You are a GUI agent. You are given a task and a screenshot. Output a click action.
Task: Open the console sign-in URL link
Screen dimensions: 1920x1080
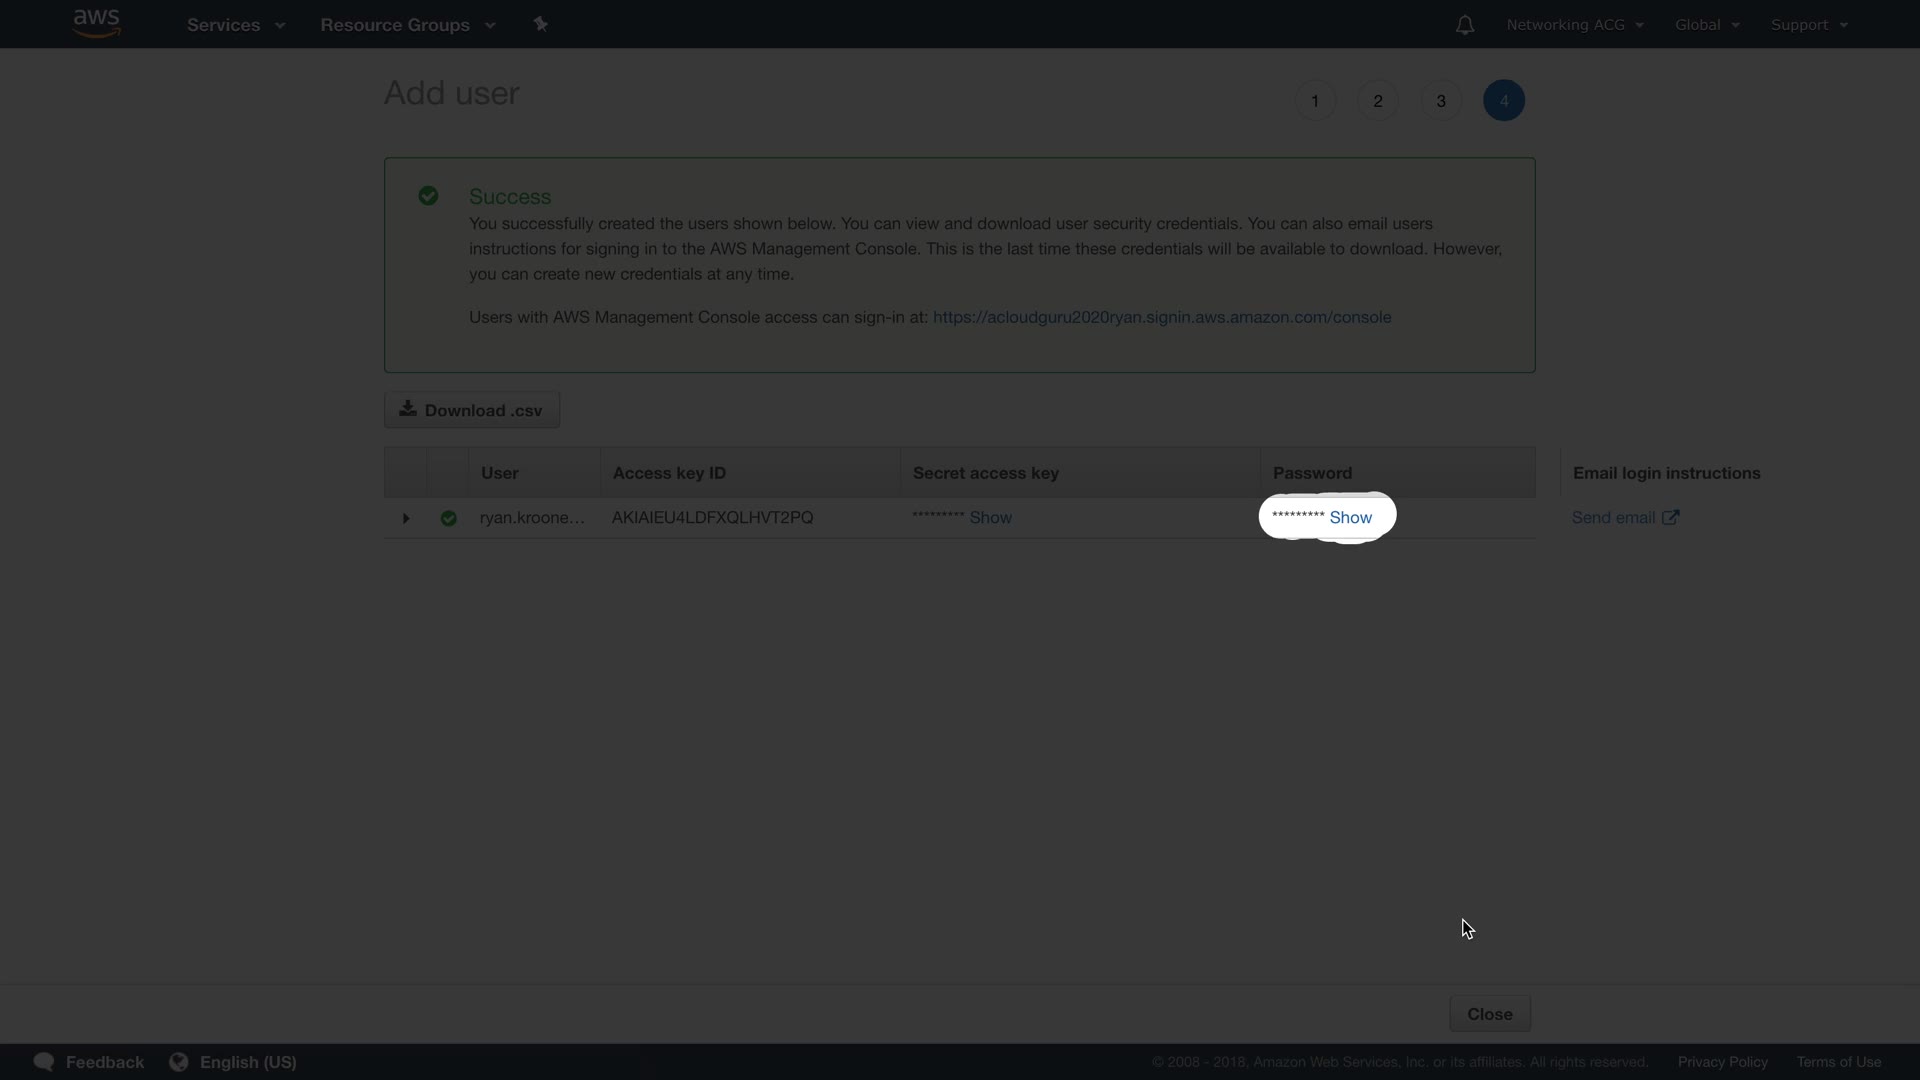coord(1161,317)
